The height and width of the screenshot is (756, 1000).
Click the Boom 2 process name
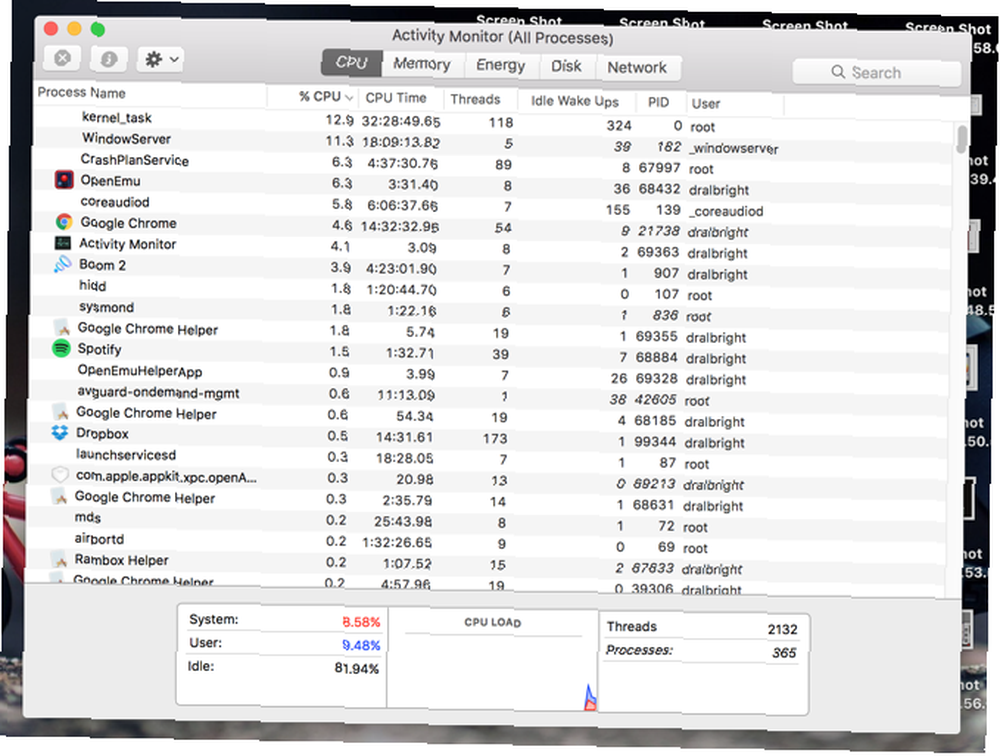103,265
